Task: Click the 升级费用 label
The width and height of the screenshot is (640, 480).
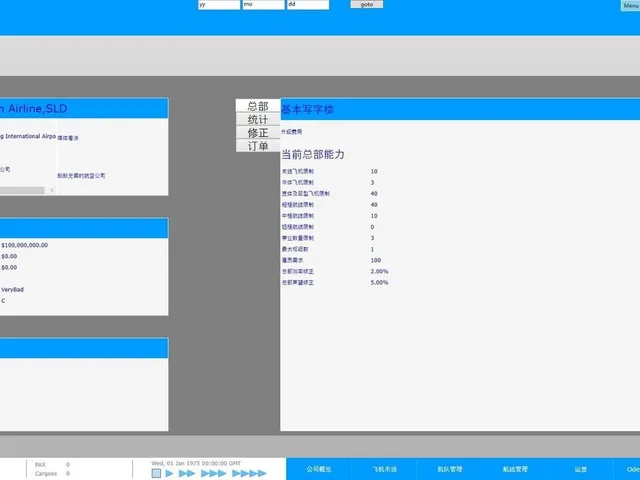Action: (x=291, y=132)
